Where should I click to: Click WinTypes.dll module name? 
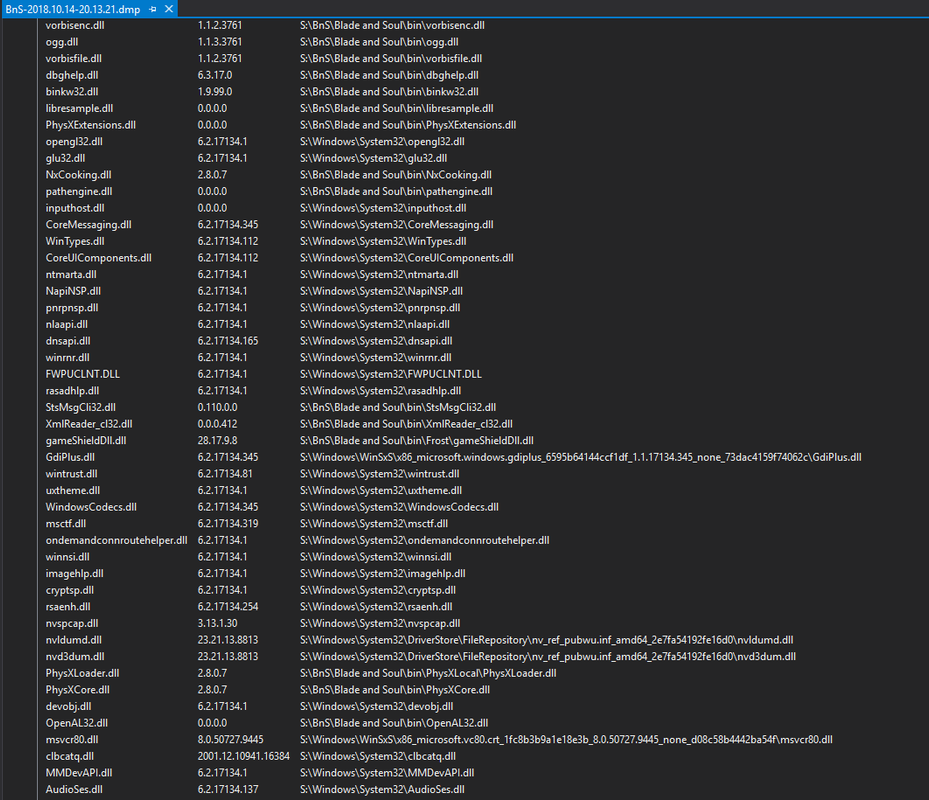click(x=75, y=241)
